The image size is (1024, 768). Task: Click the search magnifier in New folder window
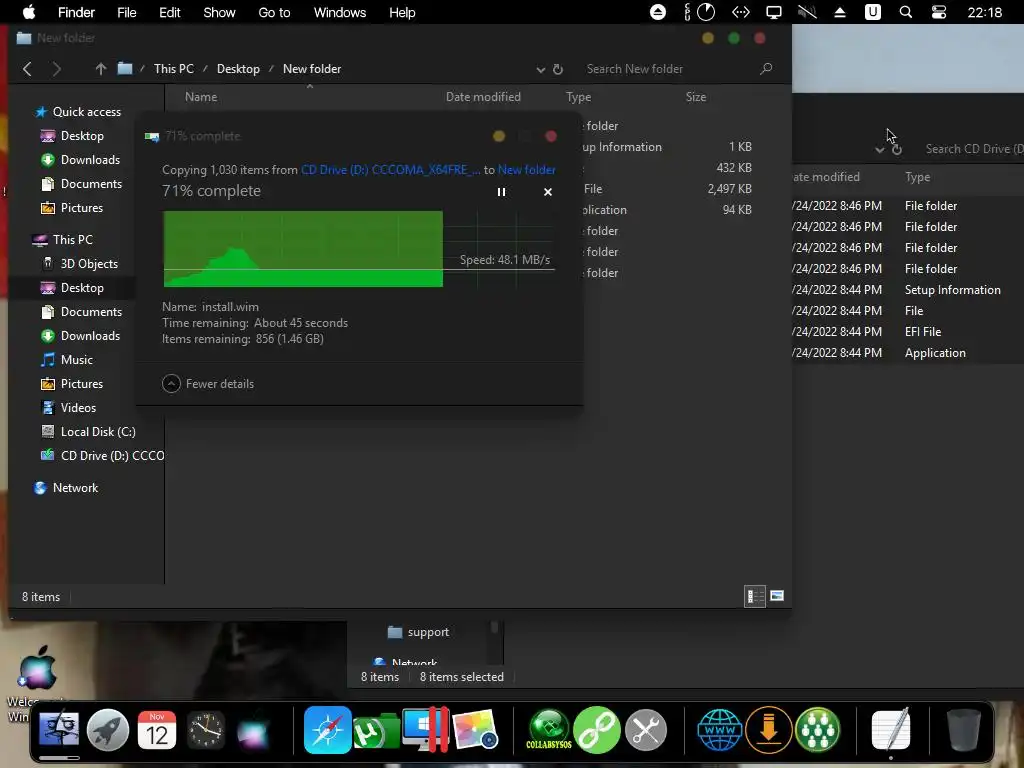[x=766, y=69]
